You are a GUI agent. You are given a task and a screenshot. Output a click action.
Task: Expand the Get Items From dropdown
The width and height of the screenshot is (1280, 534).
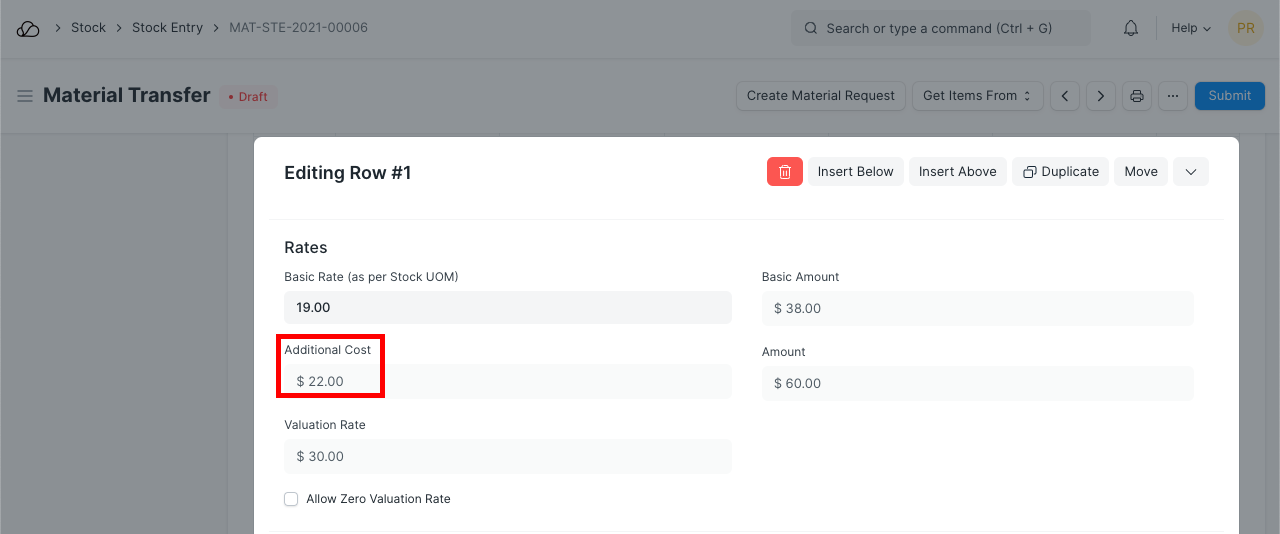tap(977, 96)
